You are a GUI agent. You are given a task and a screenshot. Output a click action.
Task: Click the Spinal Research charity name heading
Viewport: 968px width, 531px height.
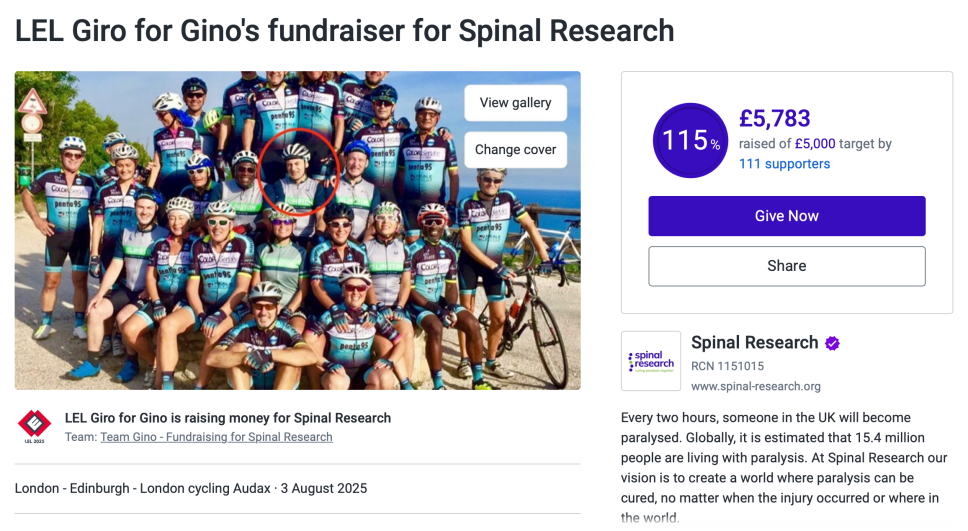tap(754, 343)
